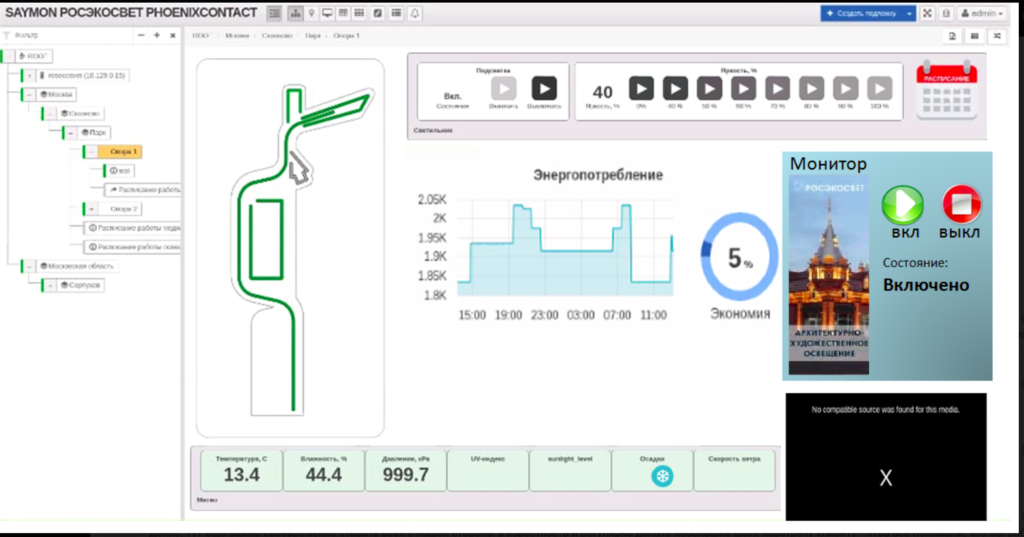Click the Включить lighting play button

pyautogui.click(x=504, y=89)
